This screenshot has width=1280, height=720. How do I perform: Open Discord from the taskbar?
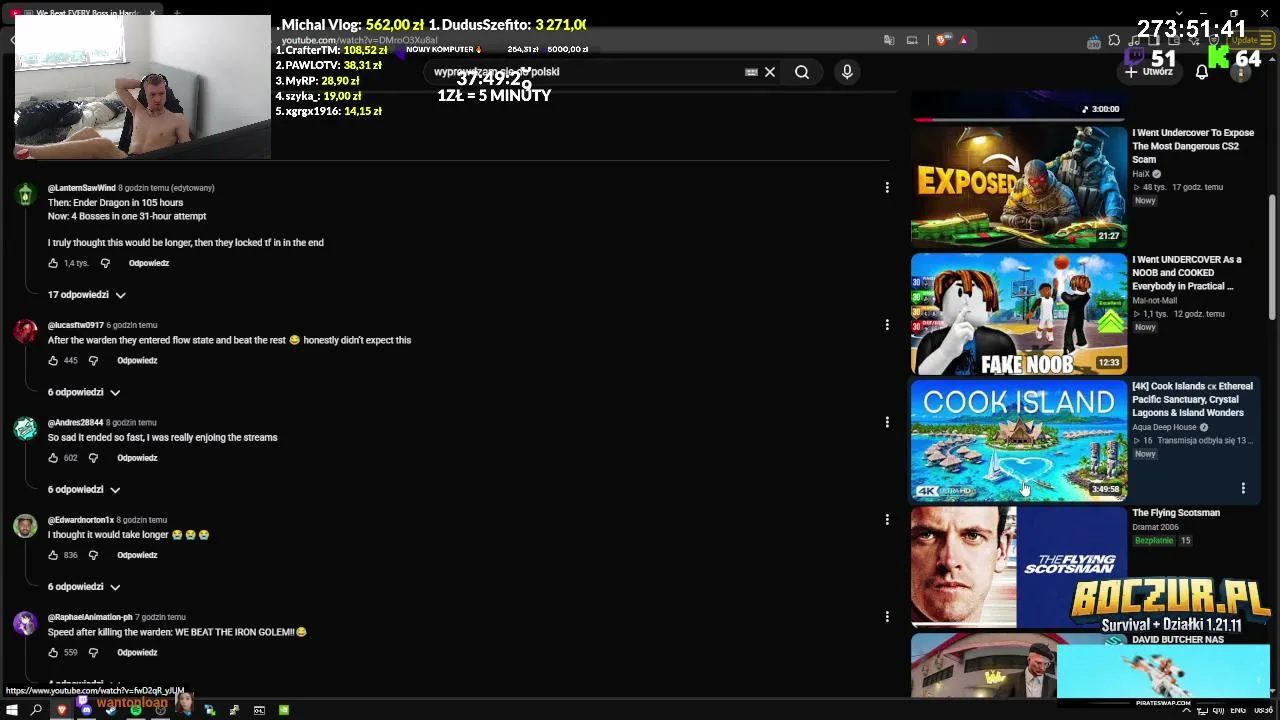[x=86, y=710]
